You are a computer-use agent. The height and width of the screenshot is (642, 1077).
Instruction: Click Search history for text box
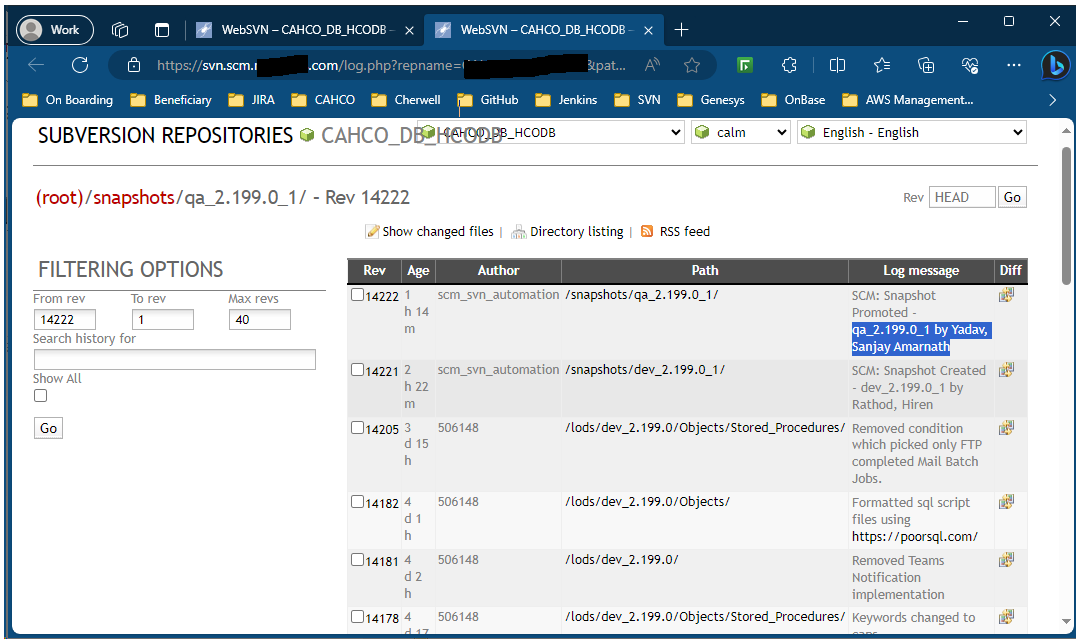click(x=174, y=360)
